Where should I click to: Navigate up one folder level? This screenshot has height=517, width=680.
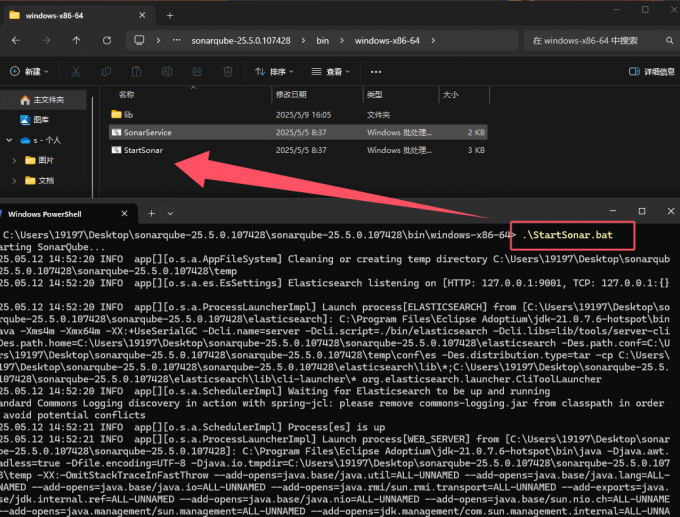point(76,40)
